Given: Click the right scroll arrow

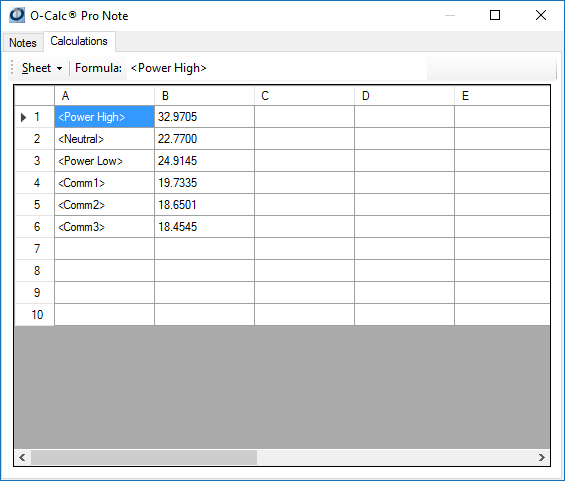Looking at the screenshot, I should point(542,457).
